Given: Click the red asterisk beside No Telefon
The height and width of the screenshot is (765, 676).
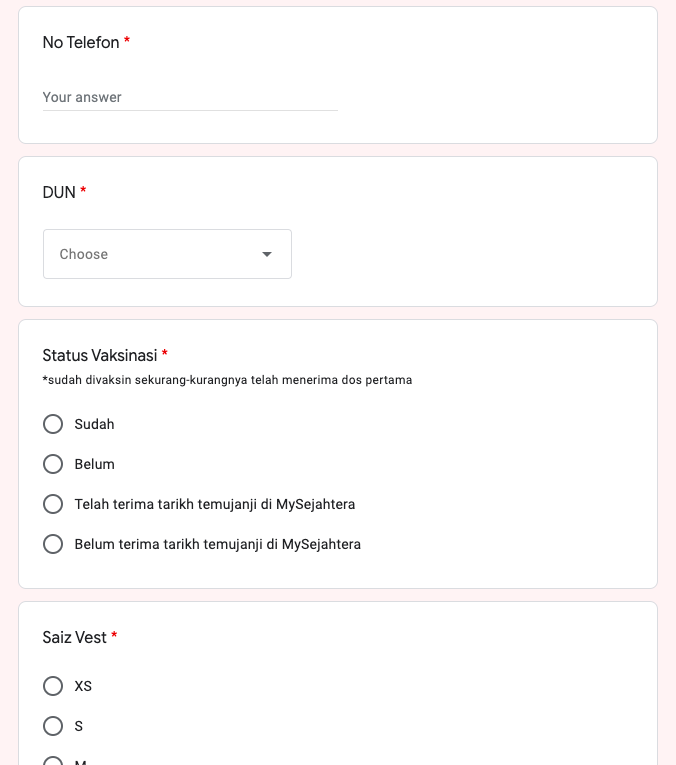Looking at the screenshot, I should click(x=127, y=42).
